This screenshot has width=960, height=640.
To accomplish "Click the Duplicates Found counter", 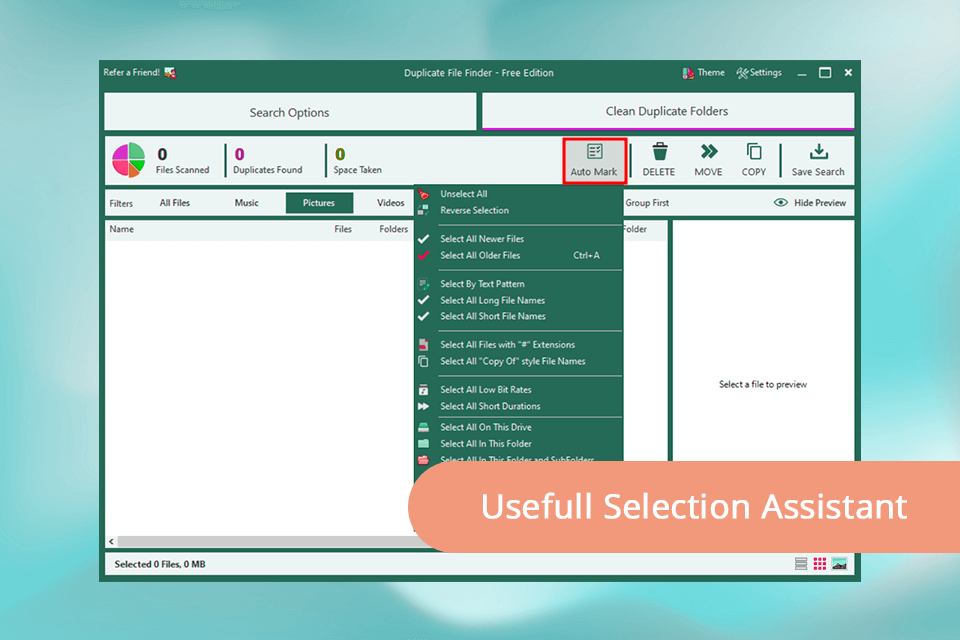I will (268, 160).
